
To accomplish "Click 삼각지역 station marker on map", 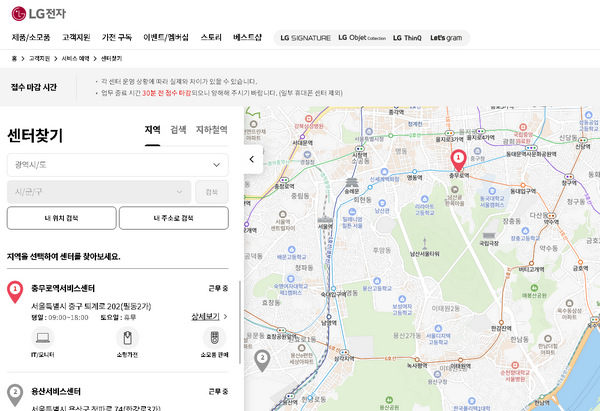I will (x=344, y=352).
